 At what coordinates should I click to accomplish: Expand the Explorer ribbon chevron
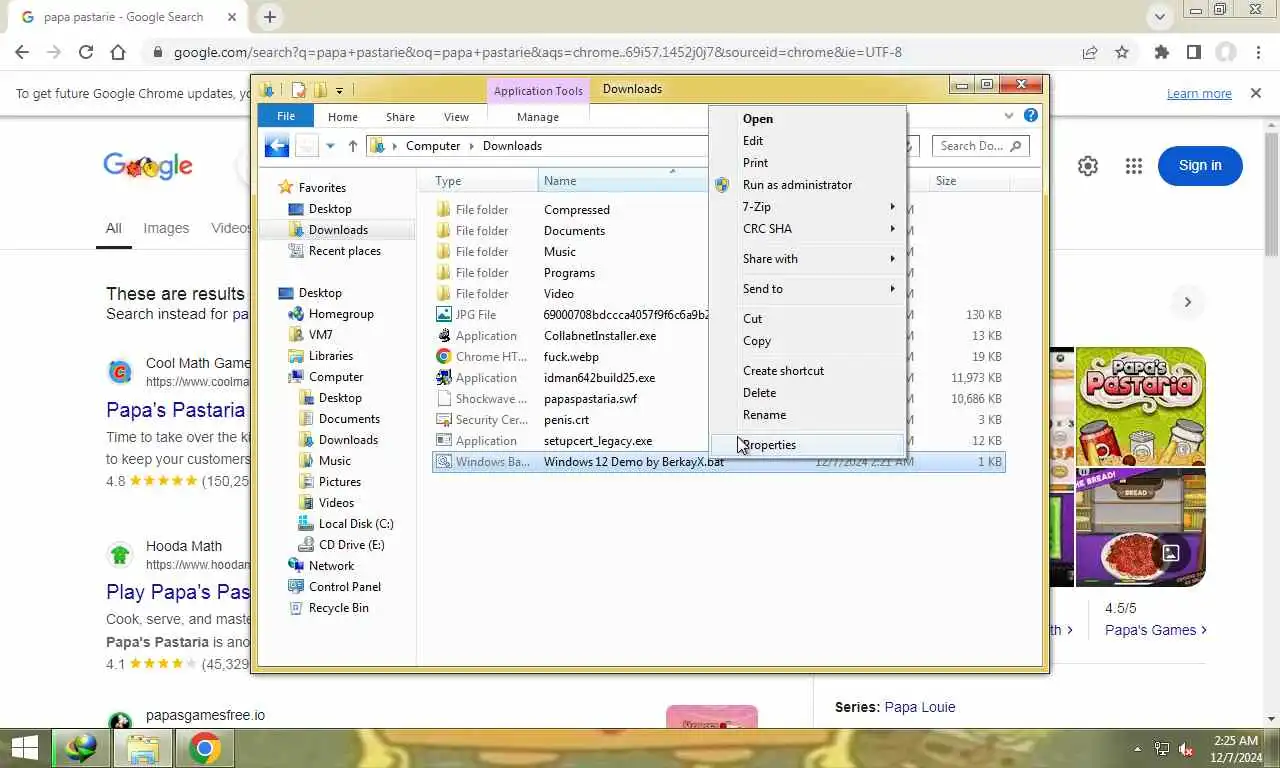click(x=1009, y=116)
